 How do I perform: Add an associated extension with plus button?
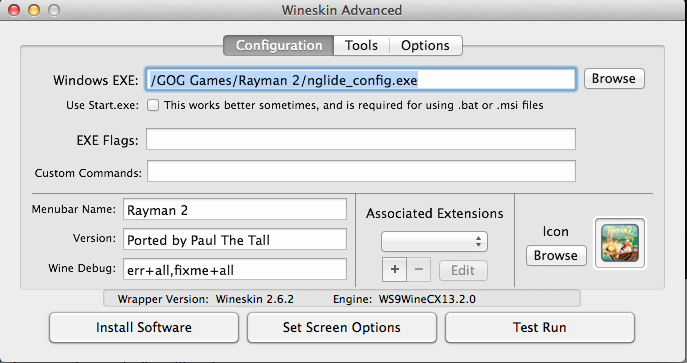click(395, 270)
